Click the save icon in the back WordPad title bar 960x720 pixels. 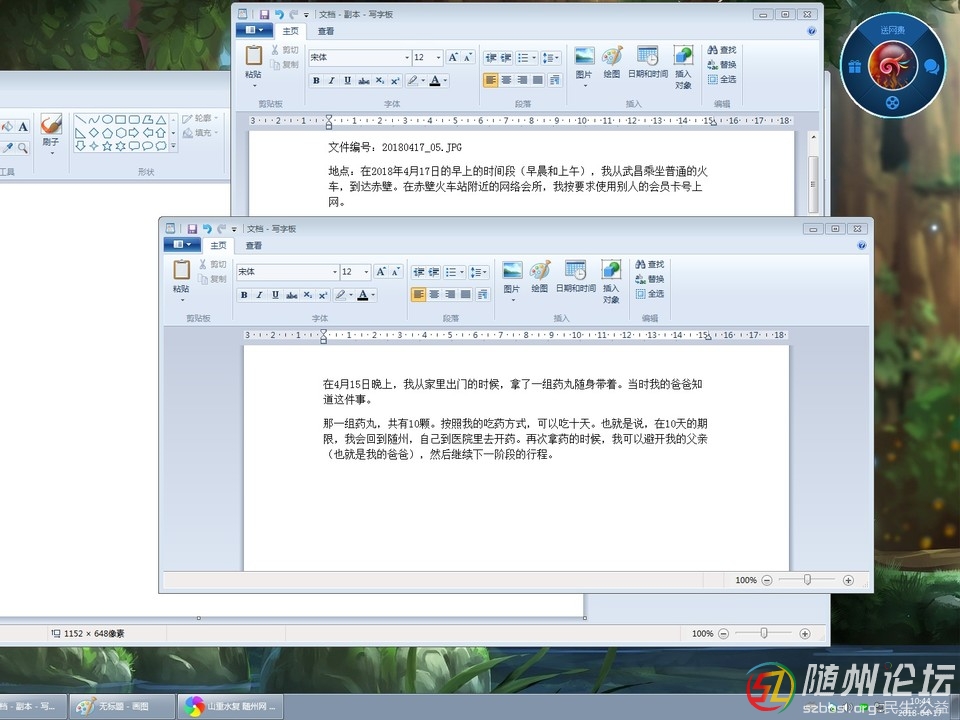[x=264, y=15]
